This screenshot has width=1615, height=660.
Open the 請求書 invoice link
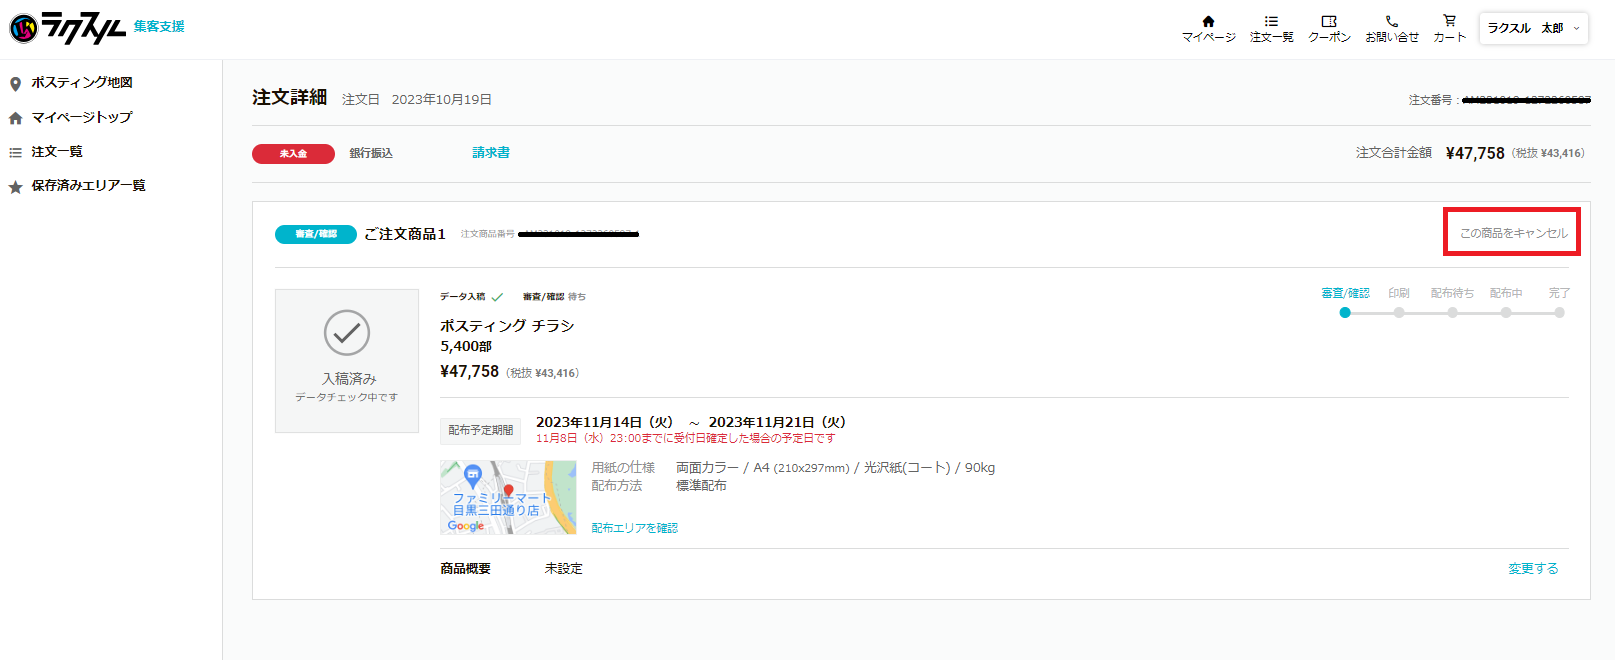[491, 153]
